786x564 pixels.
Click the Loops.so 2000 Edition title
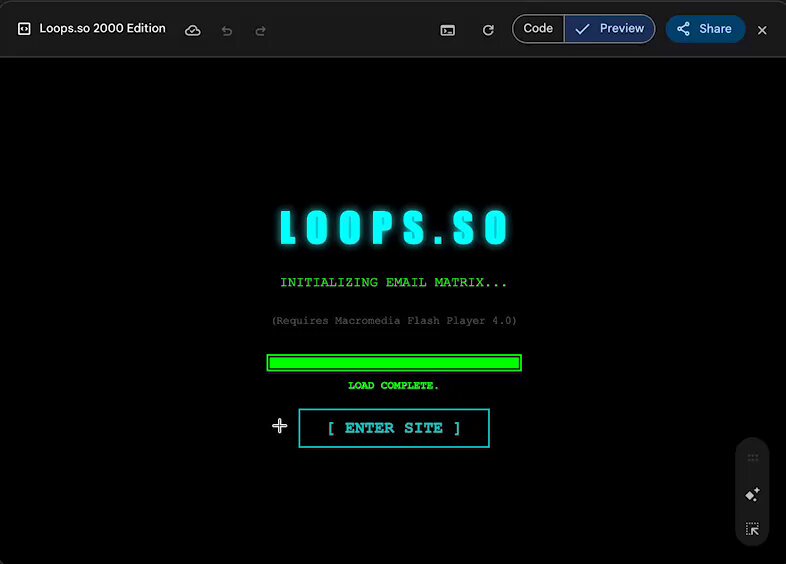[102, 29]
